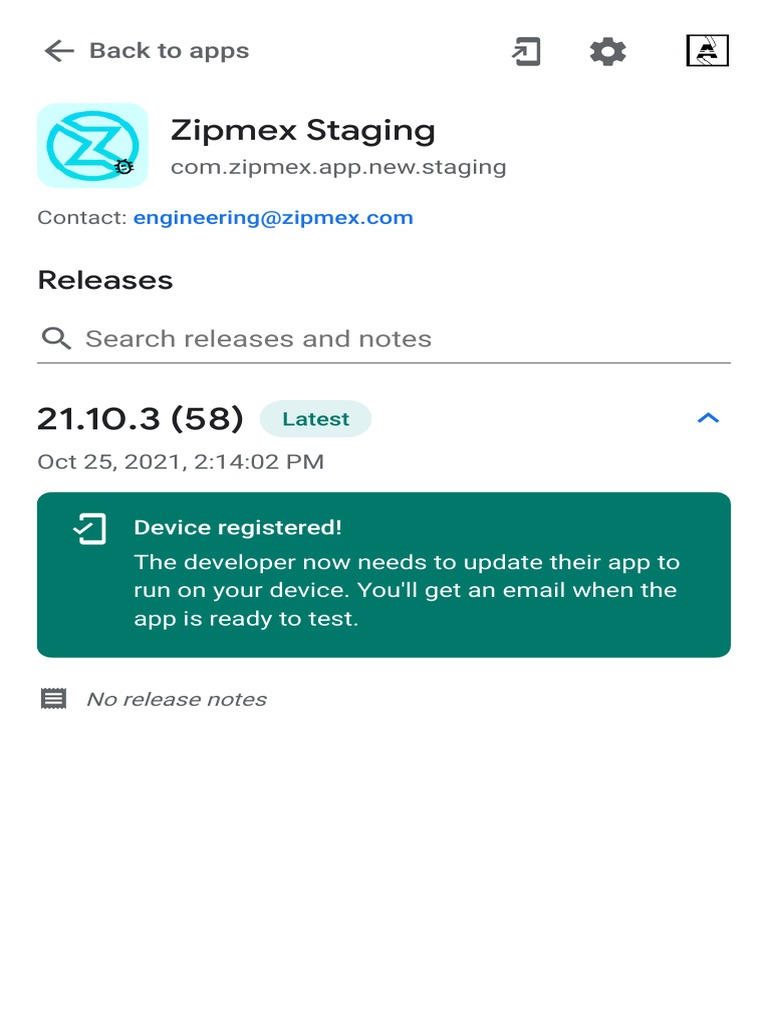Open the engineering@zipmex.com contact link
Image resolution: width=768 pixels, height=1024 pixels.
273,217
